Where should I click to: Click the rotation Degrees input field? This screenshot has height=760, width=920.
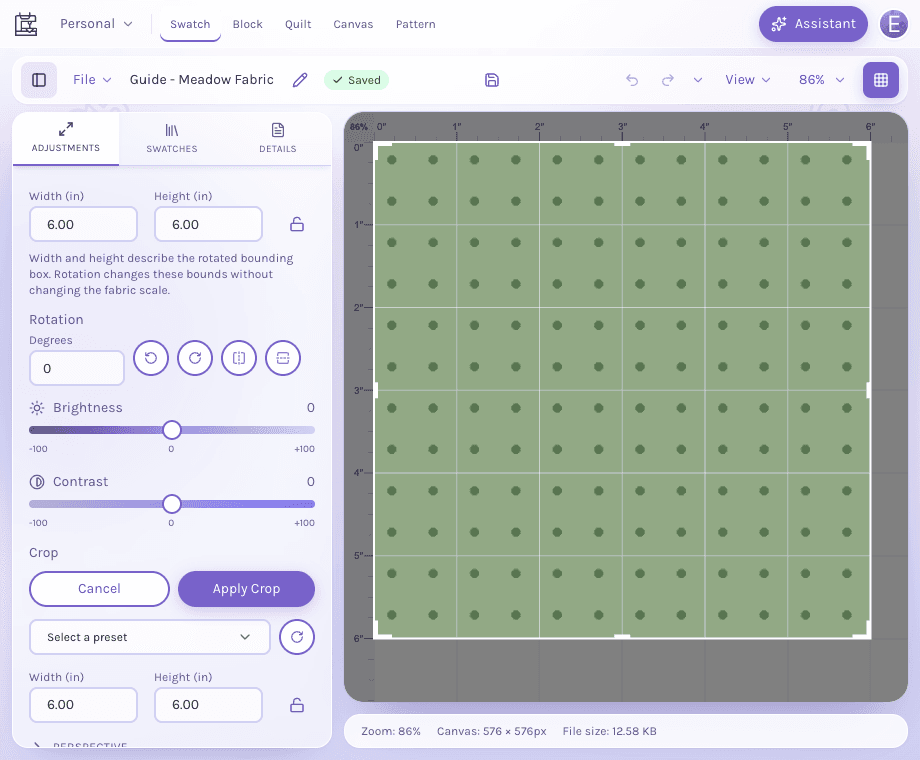pos(77,368)
